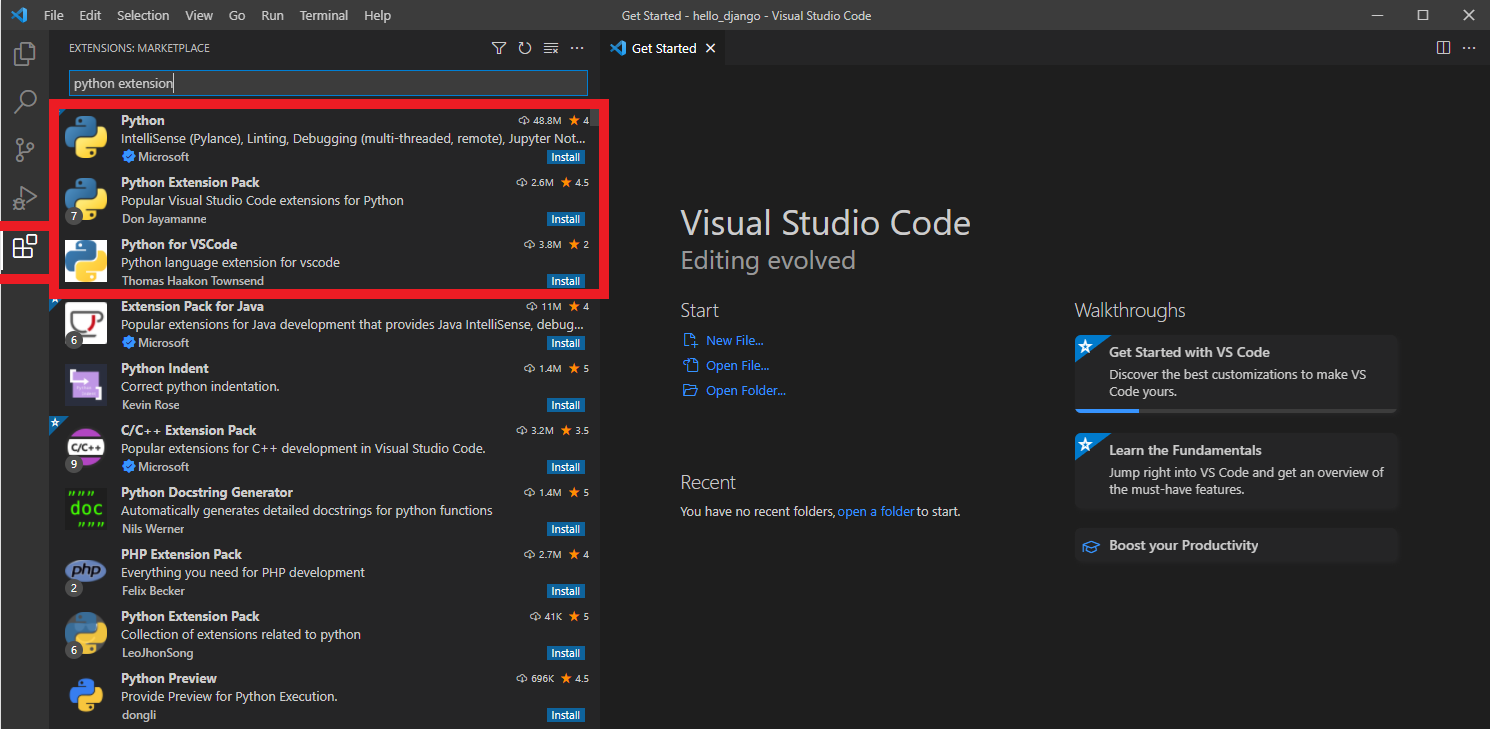Click the Python Preview extension icon
The height and width of the screenshot is (729, 1490).
tap(86, 696)
